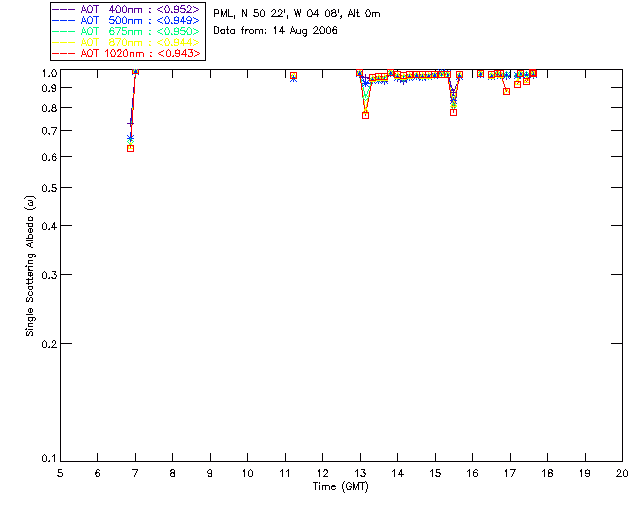
Task: Click x-axis tick label 18
Action: [x=547, y=473]
